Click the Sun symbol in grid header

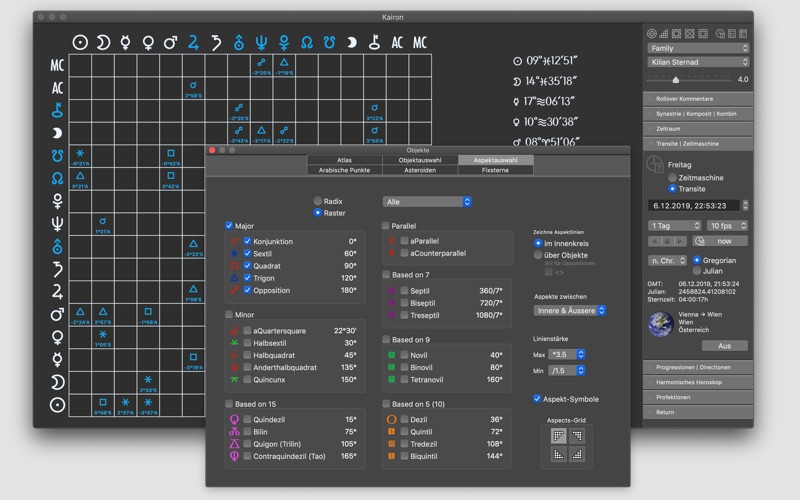coord(80,42)
